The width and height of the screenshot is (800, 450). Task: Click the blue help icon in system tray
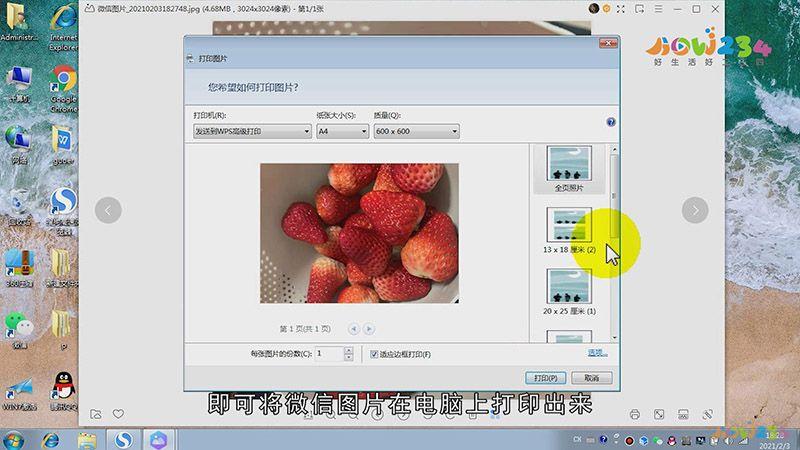tap(604, 439)
